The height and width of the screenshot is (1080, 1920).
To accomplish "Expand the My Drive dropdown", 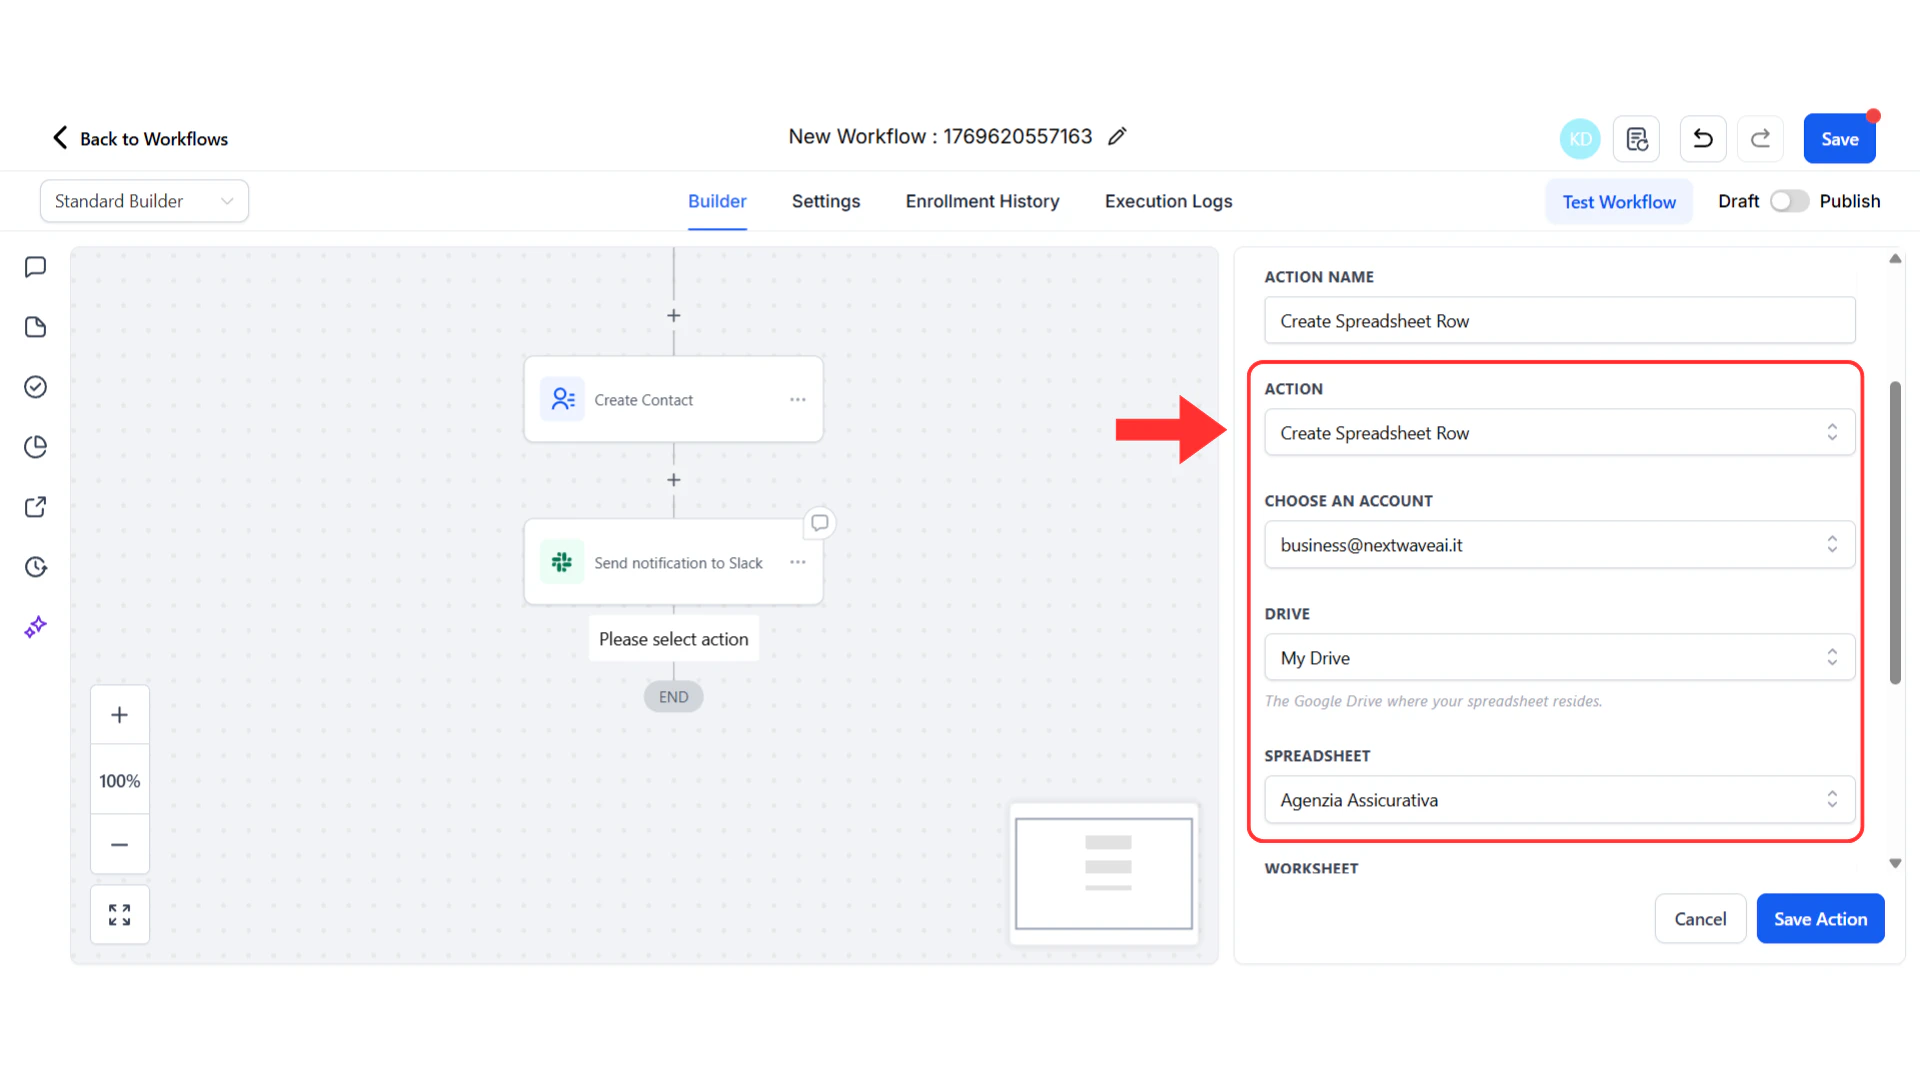I will tap(1558, 658).
